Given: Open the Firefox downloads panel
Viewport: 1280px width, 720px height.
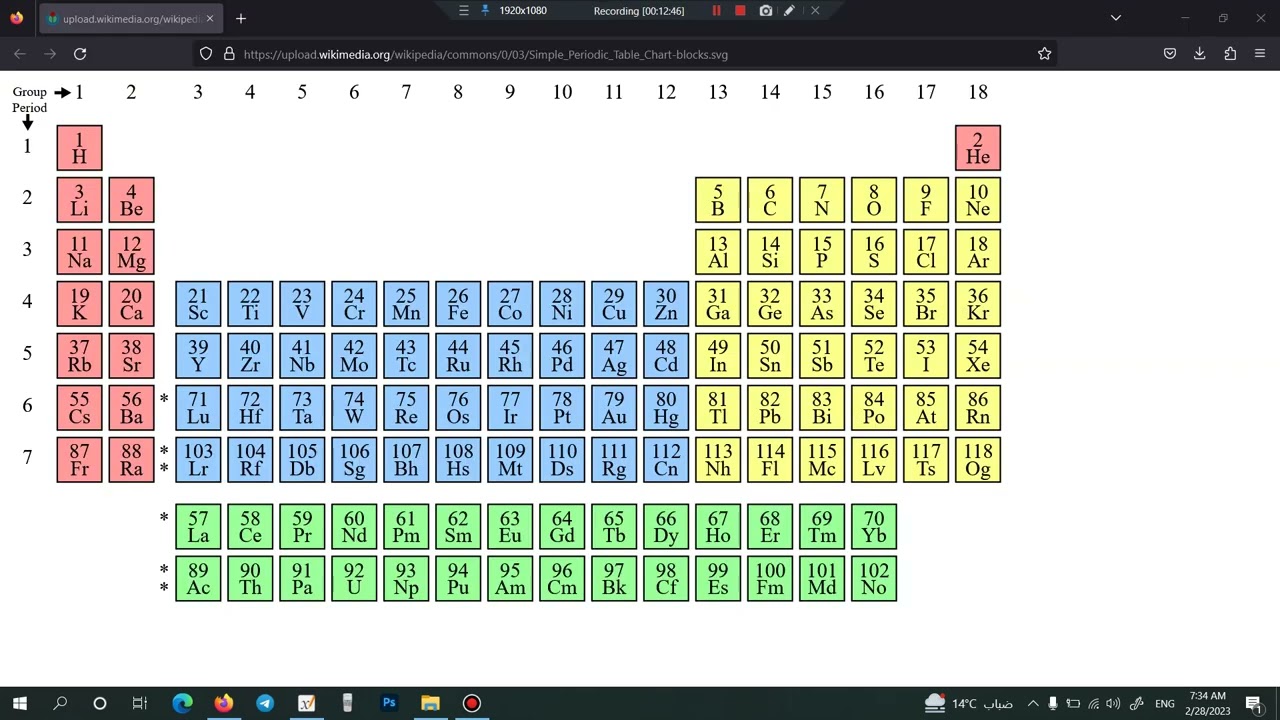Looking at the screenshot, I should pyautogui.click(x=1200, y=54).
